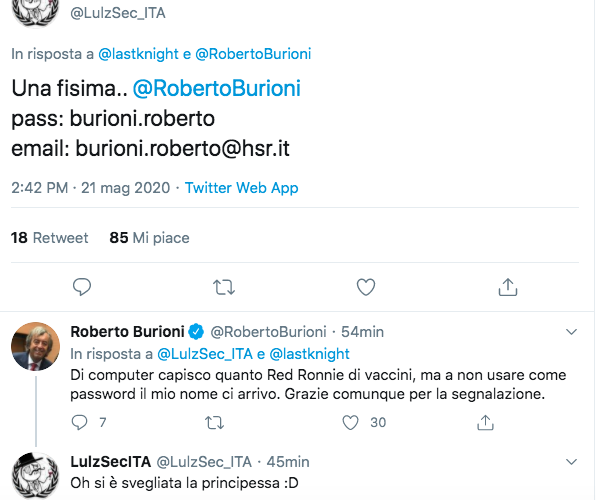Retweet the main tweet with password
Image resolution: width=596 pixels, height=500 pixels.
click(224, 287)
